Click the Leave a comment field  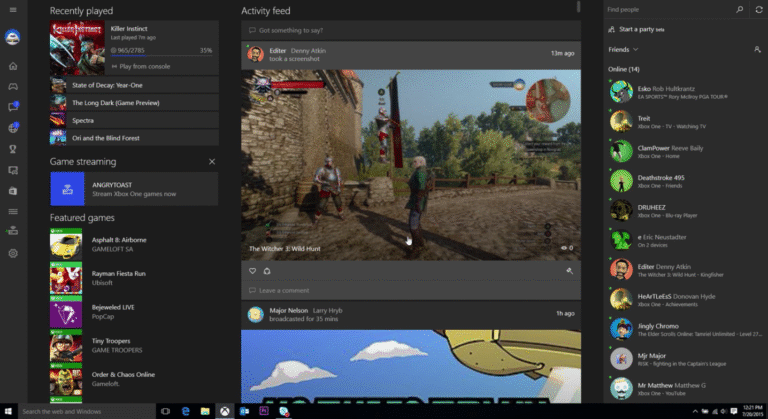411,291
